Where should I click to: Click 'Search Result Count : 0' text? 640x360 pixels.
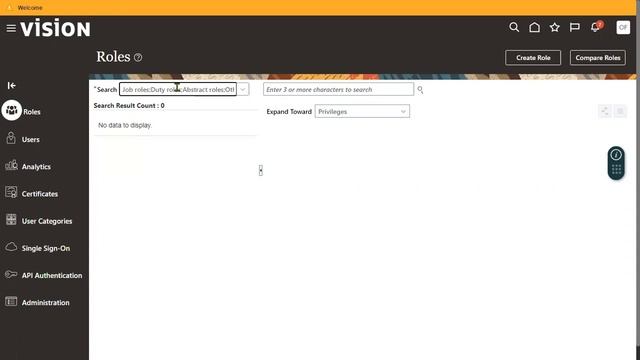[129, 105]
